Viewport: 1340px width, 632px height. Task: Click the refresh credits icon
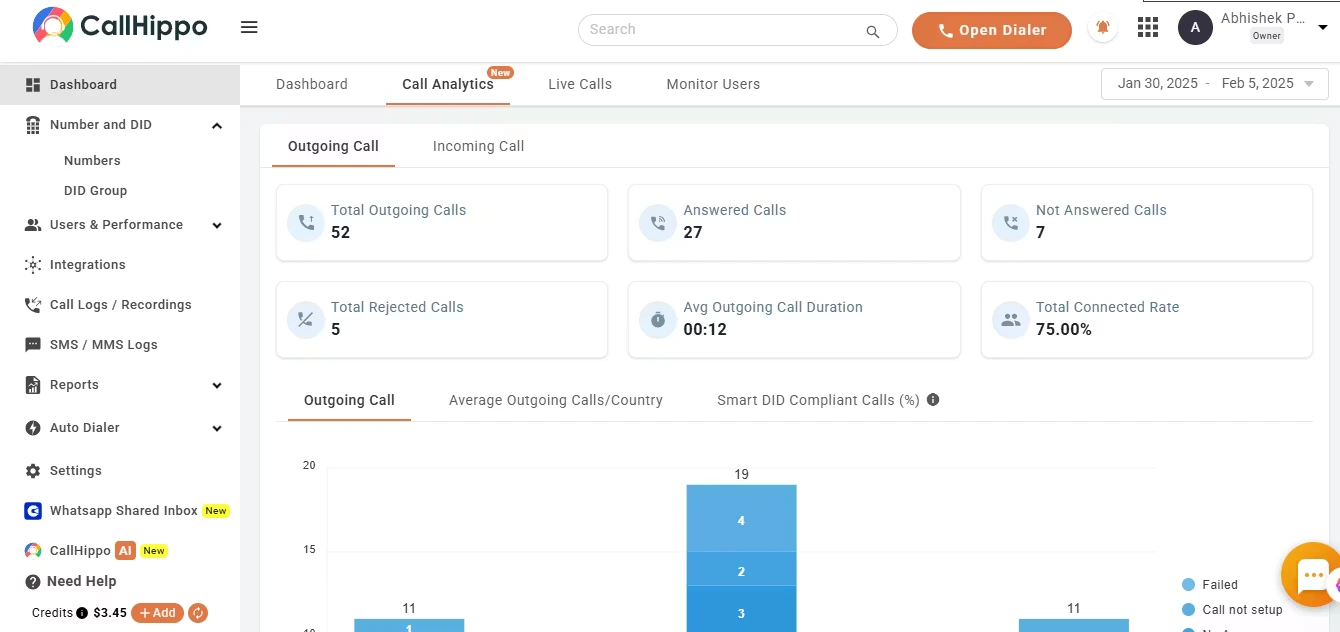coord(198,613)
